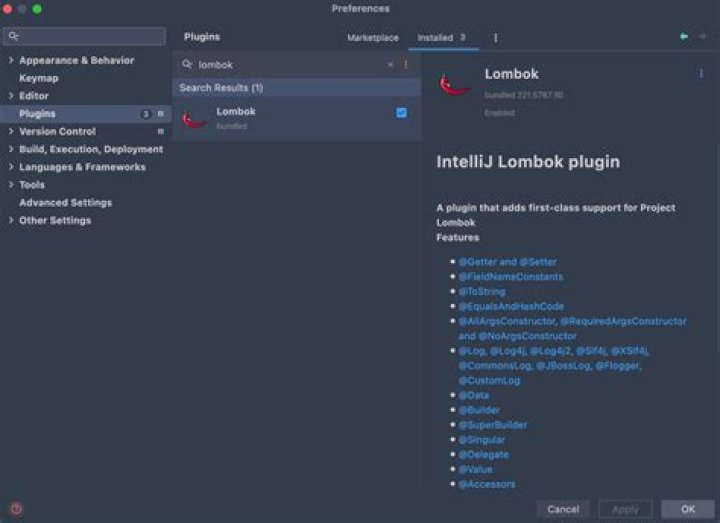Click the OK button
The image size is (720, 523).
(687, 509)
